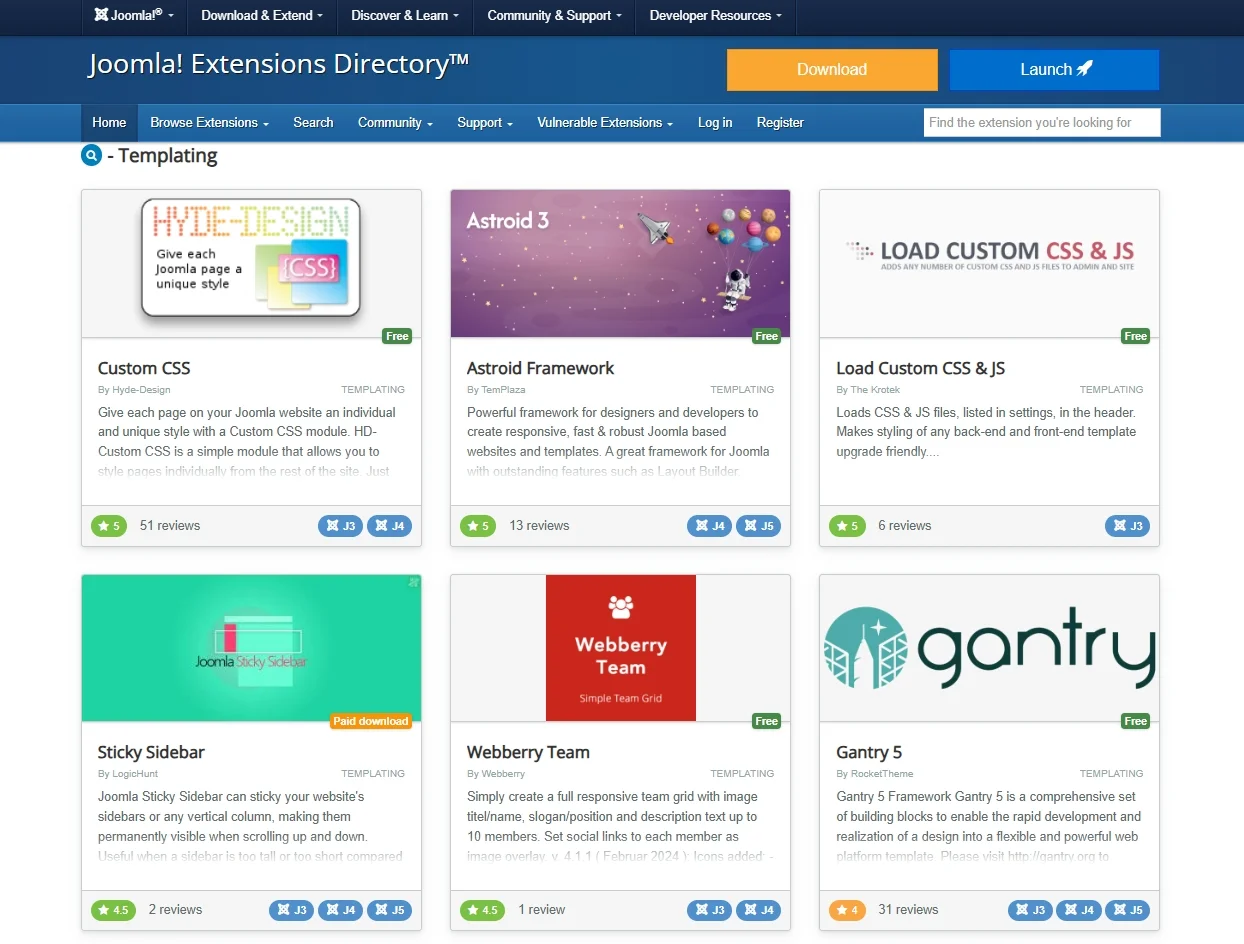This screenshot has height=944, width=1244.
Task: Expand the Developer Resources menu
Action: tap(715, 16)
